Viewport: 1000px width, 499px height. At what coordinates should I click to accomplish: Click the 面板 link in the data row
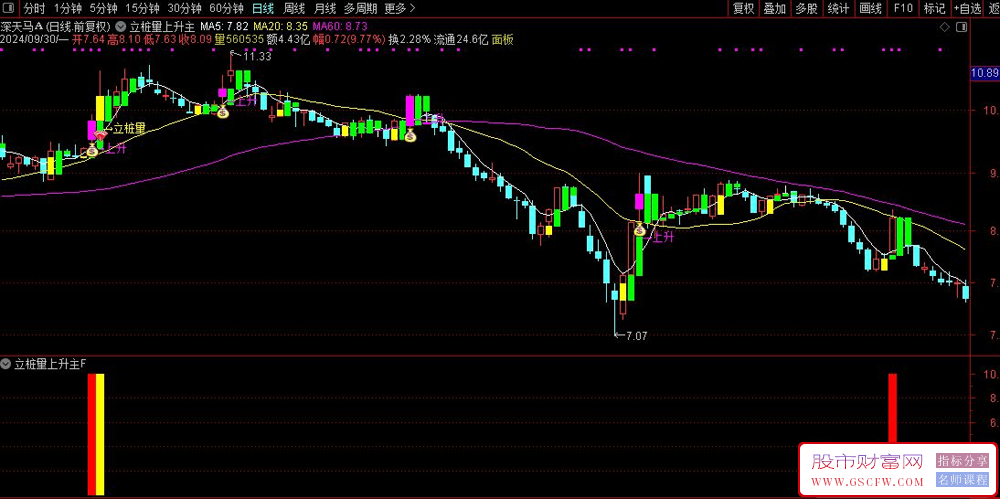503,40
